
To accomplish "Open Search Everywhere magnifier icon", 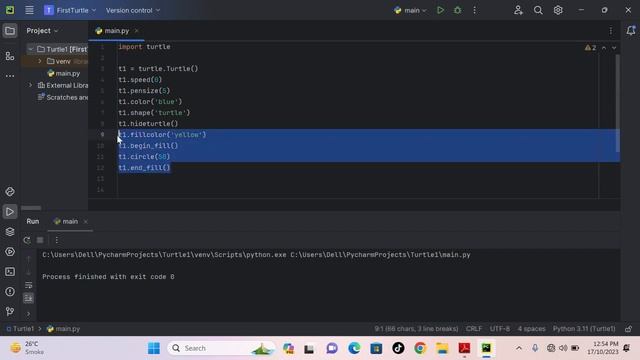I will tap(538, 10).
